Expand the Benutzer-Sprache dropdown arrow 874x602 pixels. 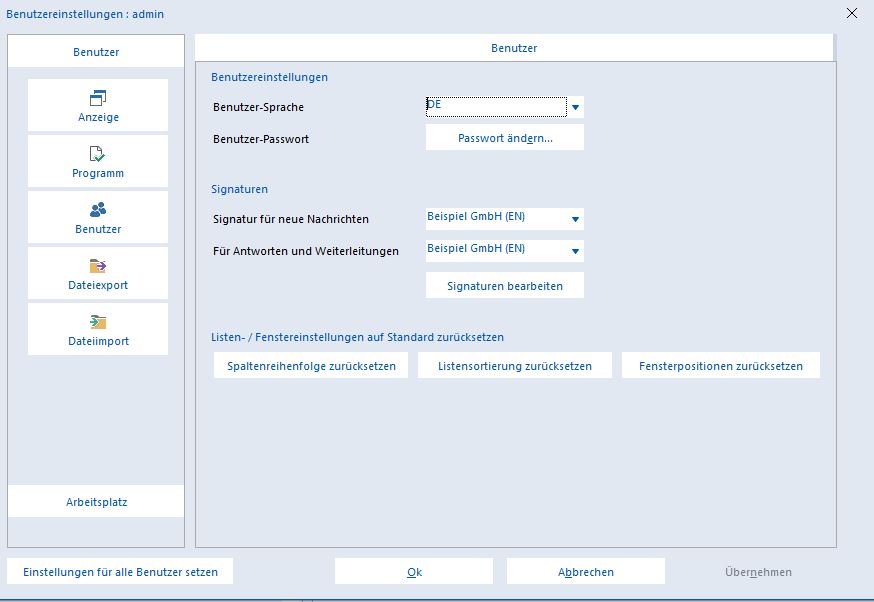pyautogui.click(x=575, y=107)
